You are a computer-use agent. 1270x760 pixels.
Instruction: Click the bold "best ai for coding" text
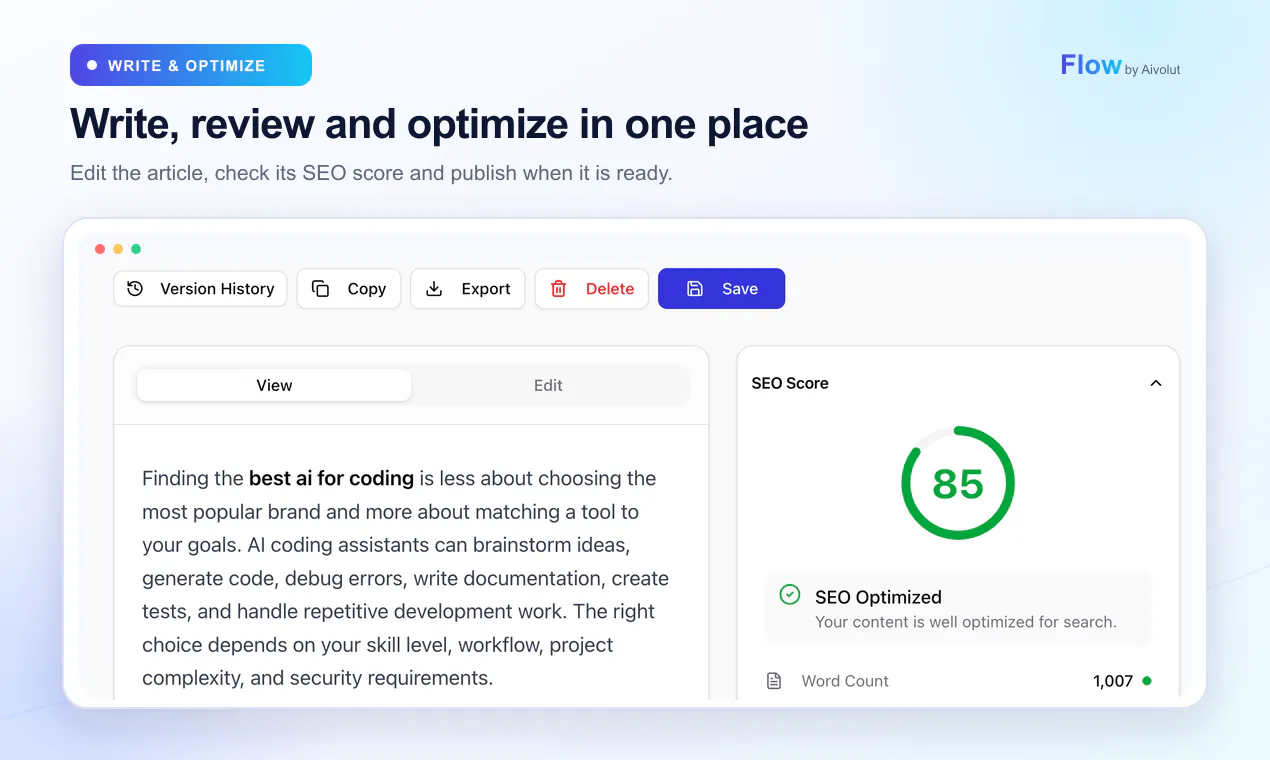coord(331,478)
